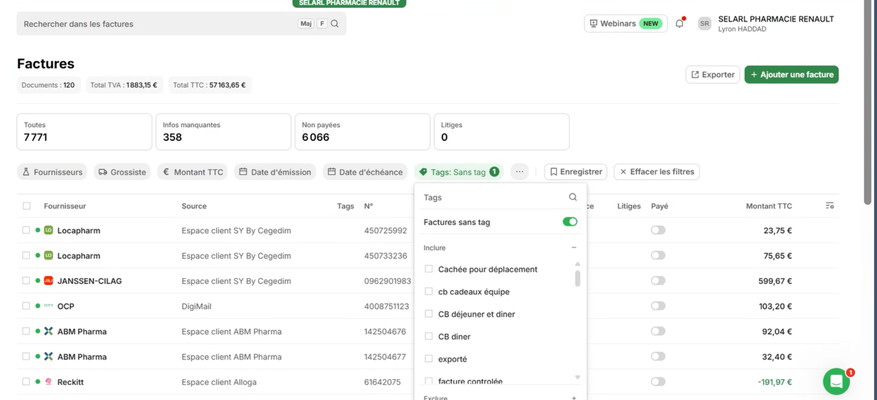Screen dimensions: 877x400
Task: Open the more filters ellipsis button
Action: click(520, 172)
